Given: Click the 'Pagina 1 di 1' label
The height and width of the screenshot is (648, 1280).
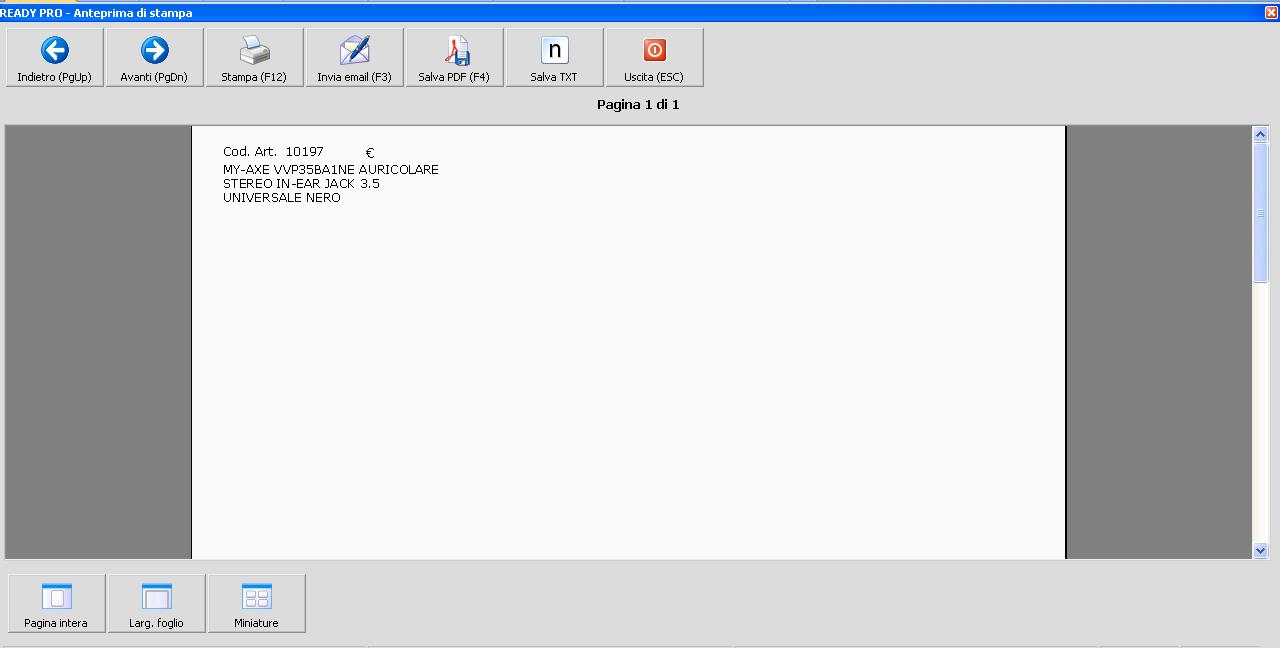Looking at the screenshot, I should coord(638,104).
